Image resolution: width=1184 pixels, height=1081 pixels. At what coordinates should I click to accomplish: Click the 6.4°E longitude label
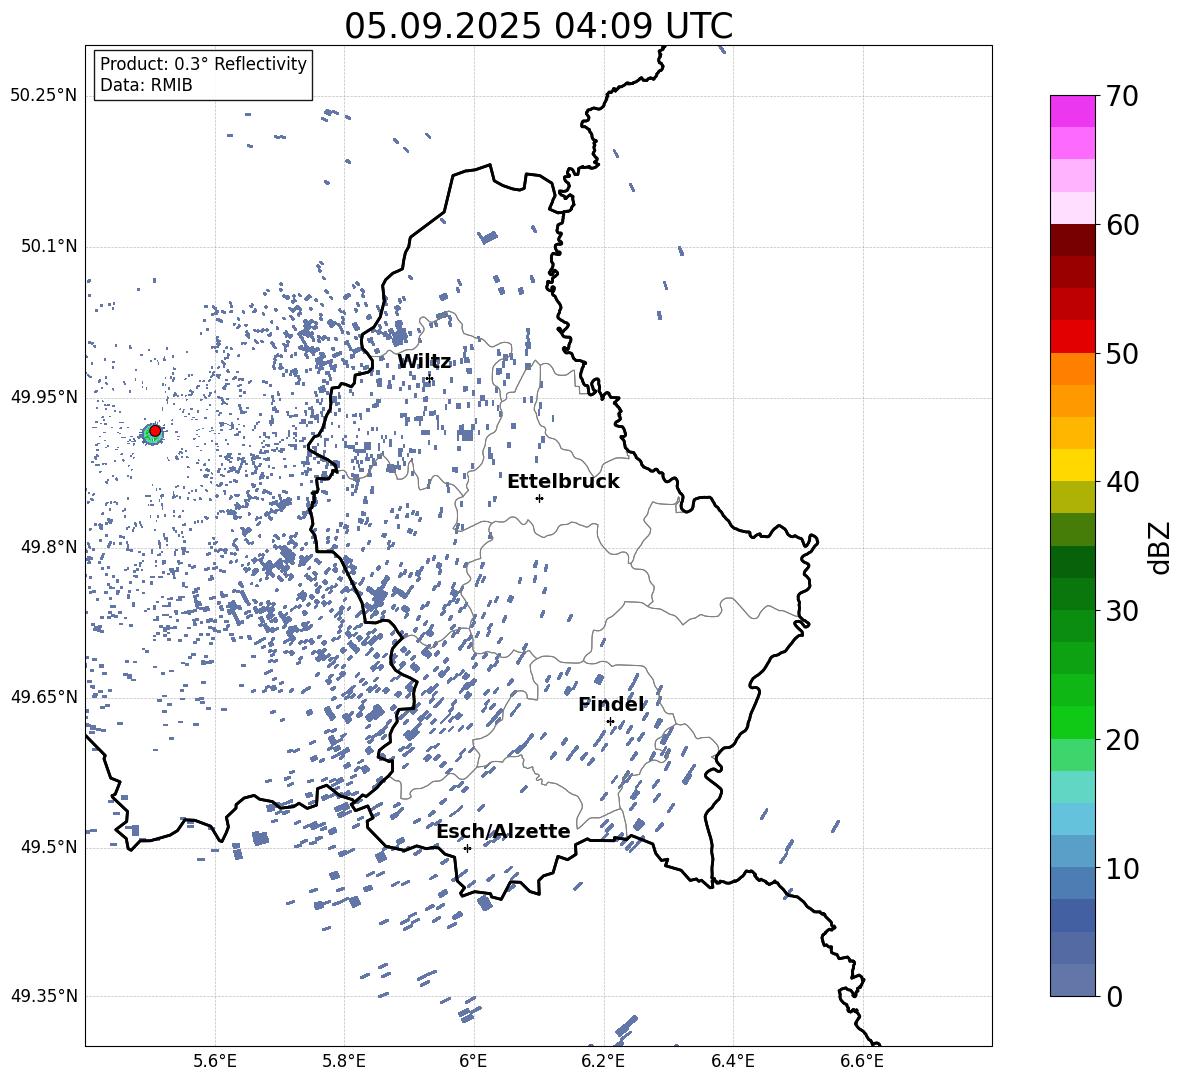(x=732, y=1061)
